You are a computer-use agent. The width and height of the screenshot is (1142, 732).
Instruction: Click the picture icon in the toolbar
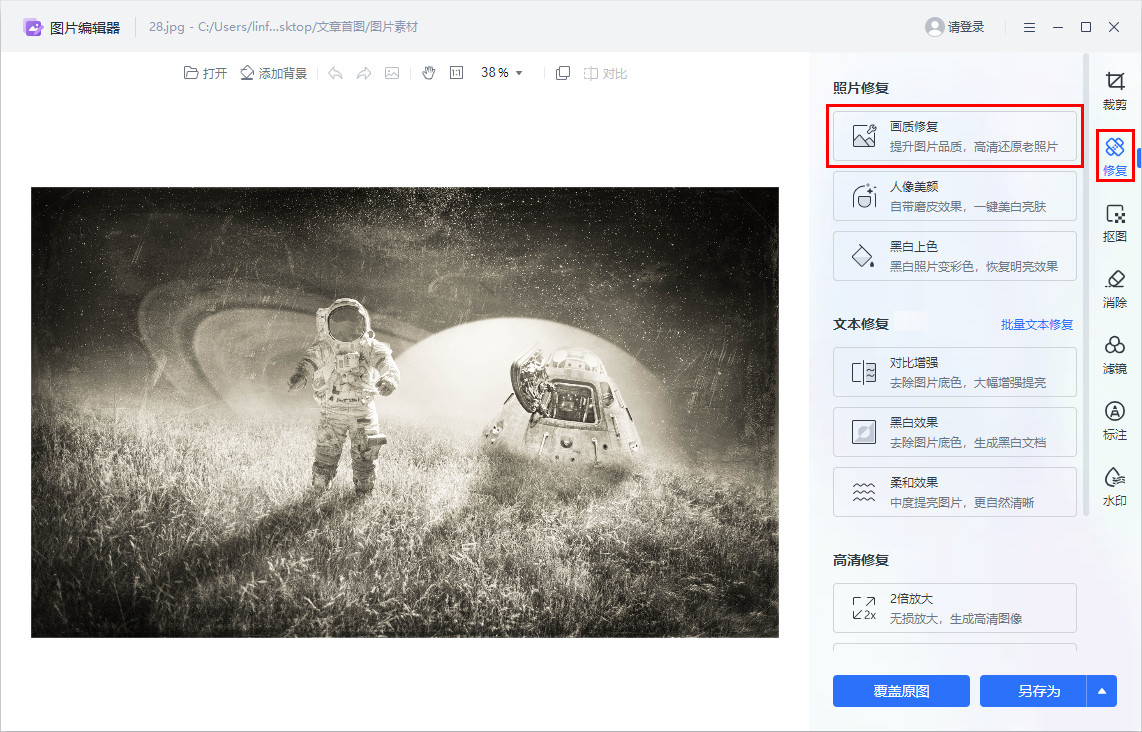coord(392,73)
